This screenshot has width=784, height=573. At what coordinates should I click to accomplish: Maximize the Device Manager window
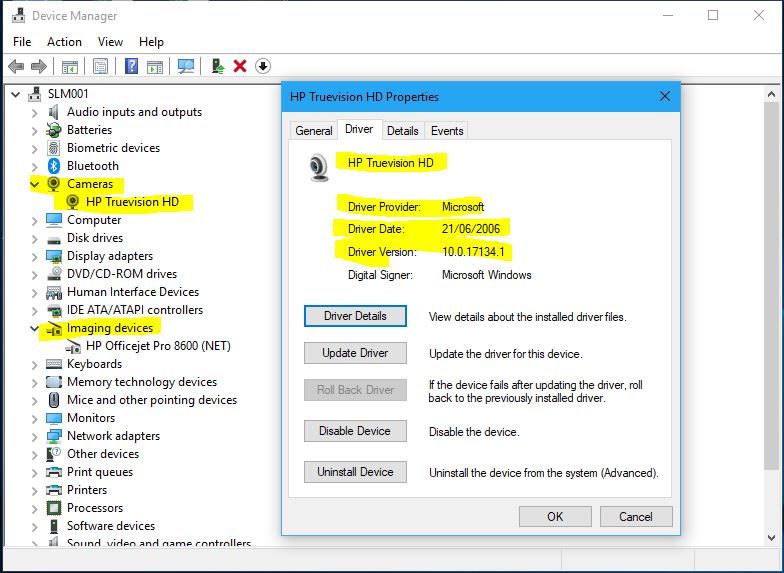[713, 16]
